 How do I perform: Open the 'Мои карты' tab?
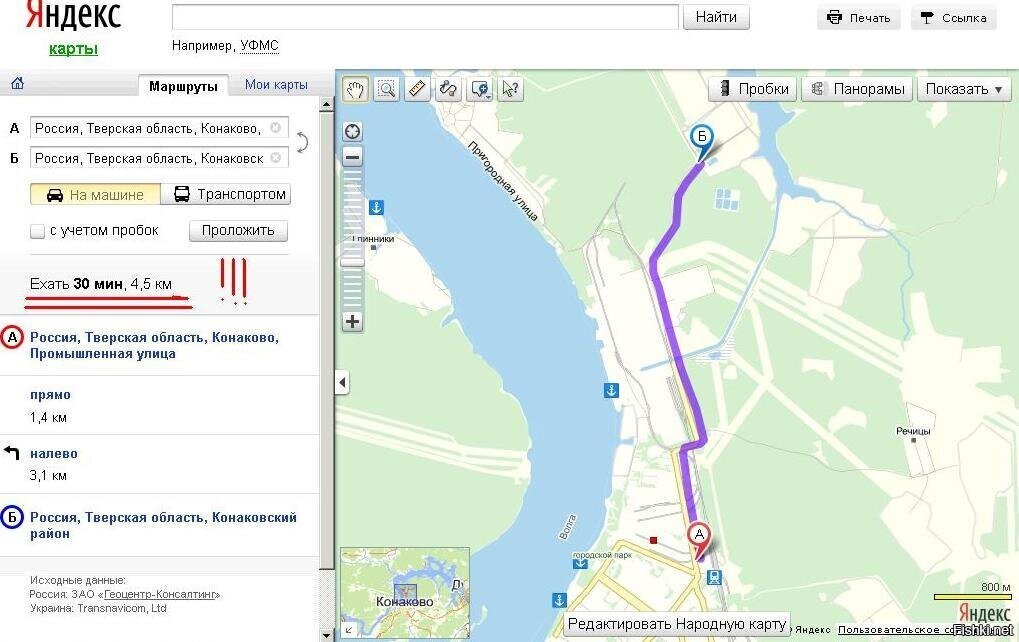(276, 85)
